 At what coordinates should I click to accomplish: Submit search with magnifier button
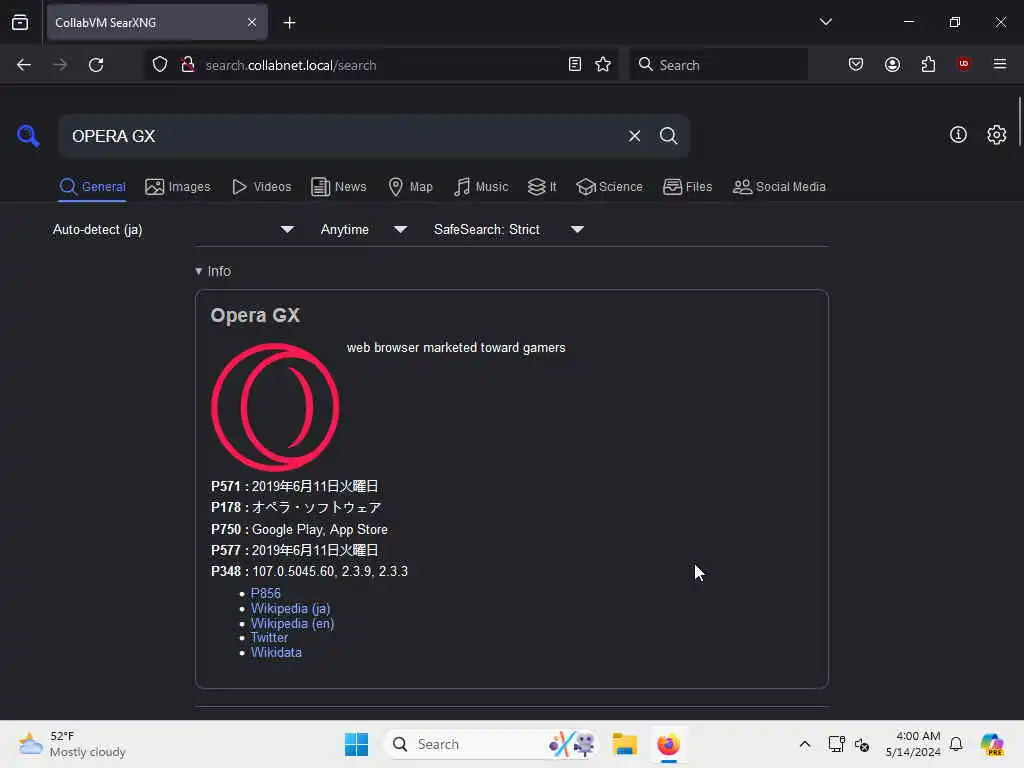click(x=668, y=136)
